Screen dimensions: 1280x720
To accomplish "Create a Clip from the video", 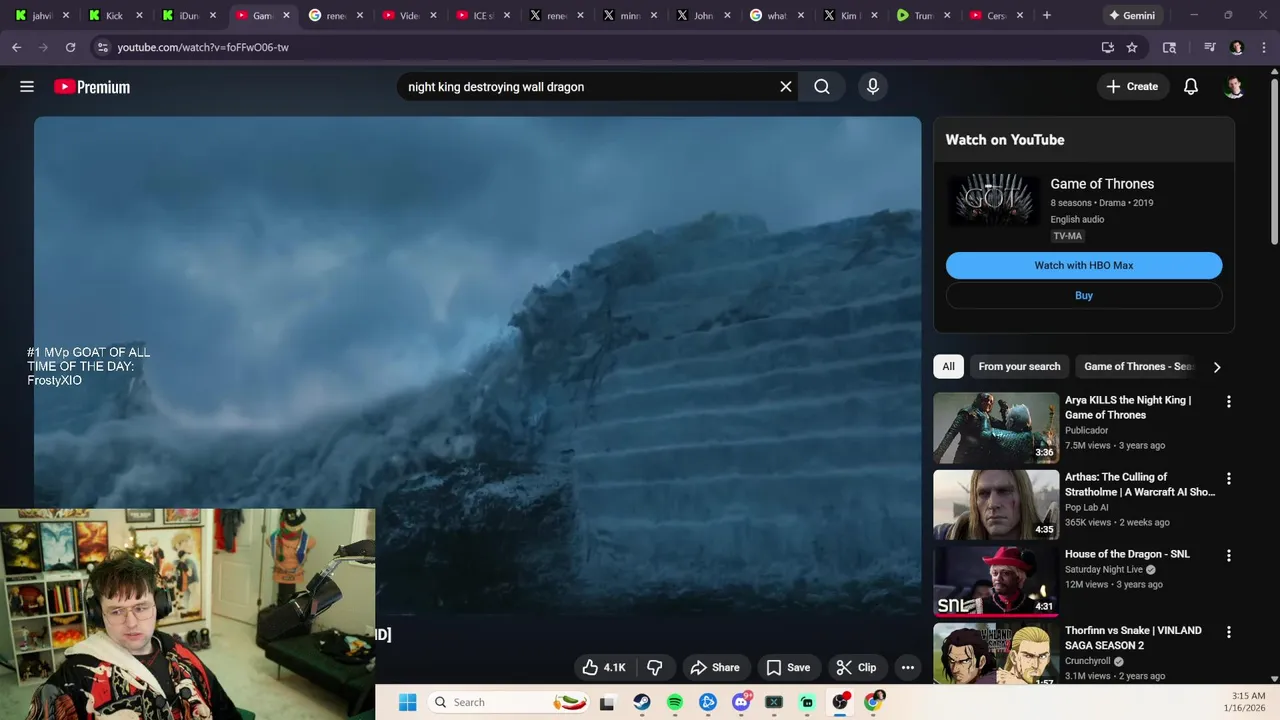I will (x=857, y=668).
